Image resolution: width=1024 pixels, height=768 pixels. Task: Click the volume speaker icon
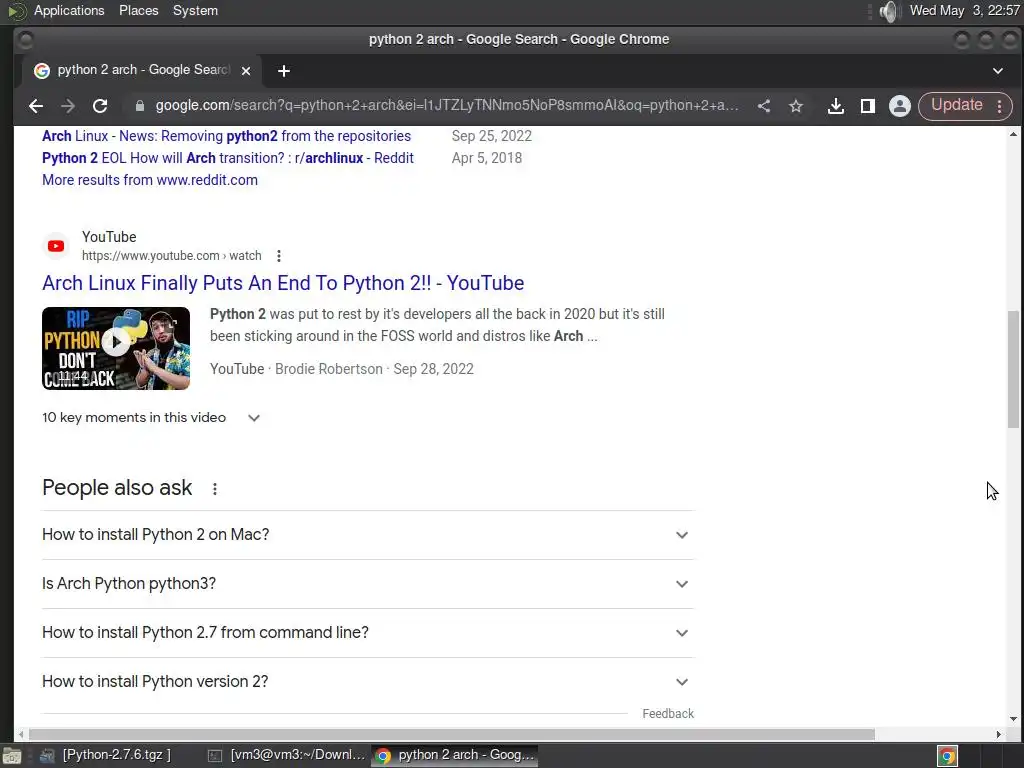(x=889, y=11)
